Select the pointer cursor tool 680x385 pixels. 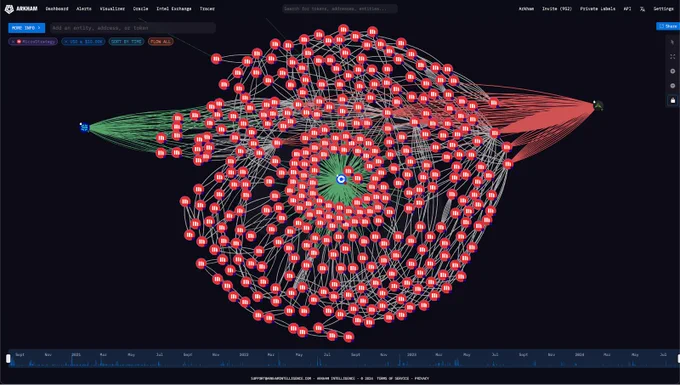coord(673,42)
